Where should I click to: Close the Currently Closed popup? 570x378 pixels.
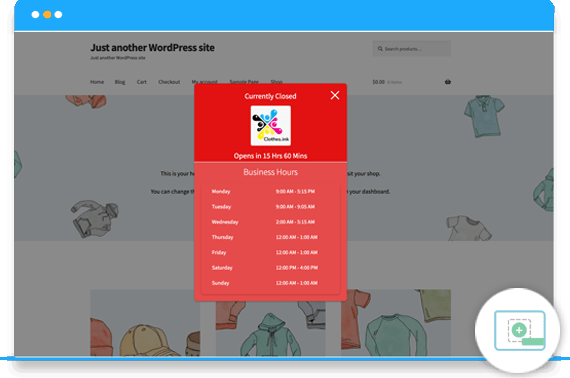pyautogui.click(x=335, y=95)
